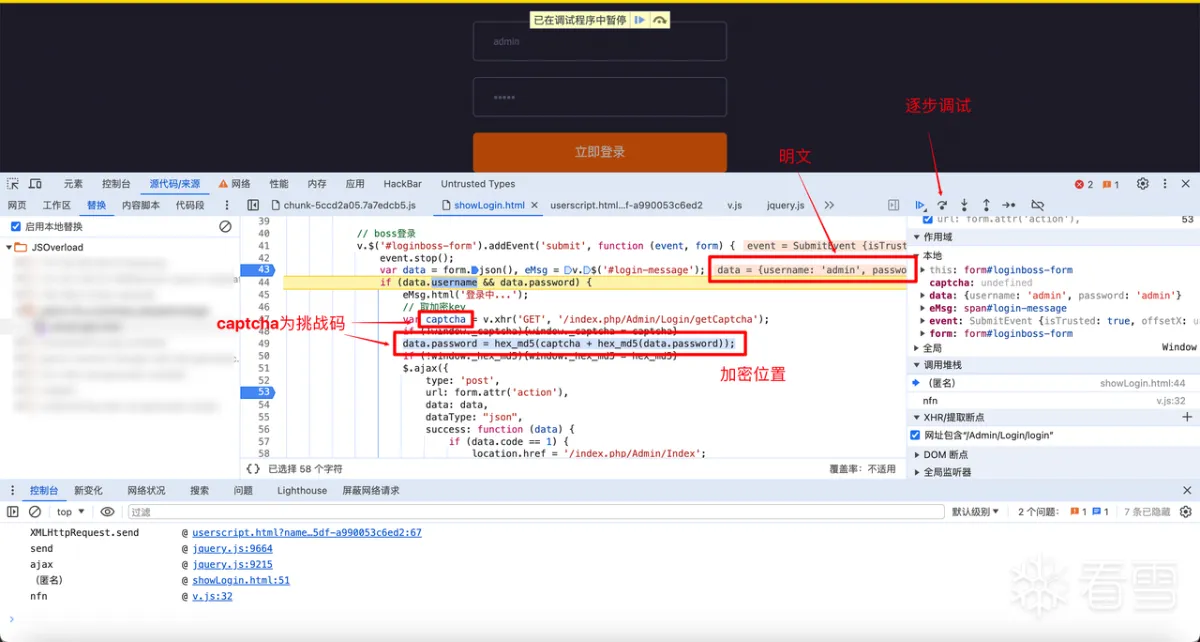Resume script execution in debugger toolbar
Screen dimensions: 1200x642
click(920, 205)
